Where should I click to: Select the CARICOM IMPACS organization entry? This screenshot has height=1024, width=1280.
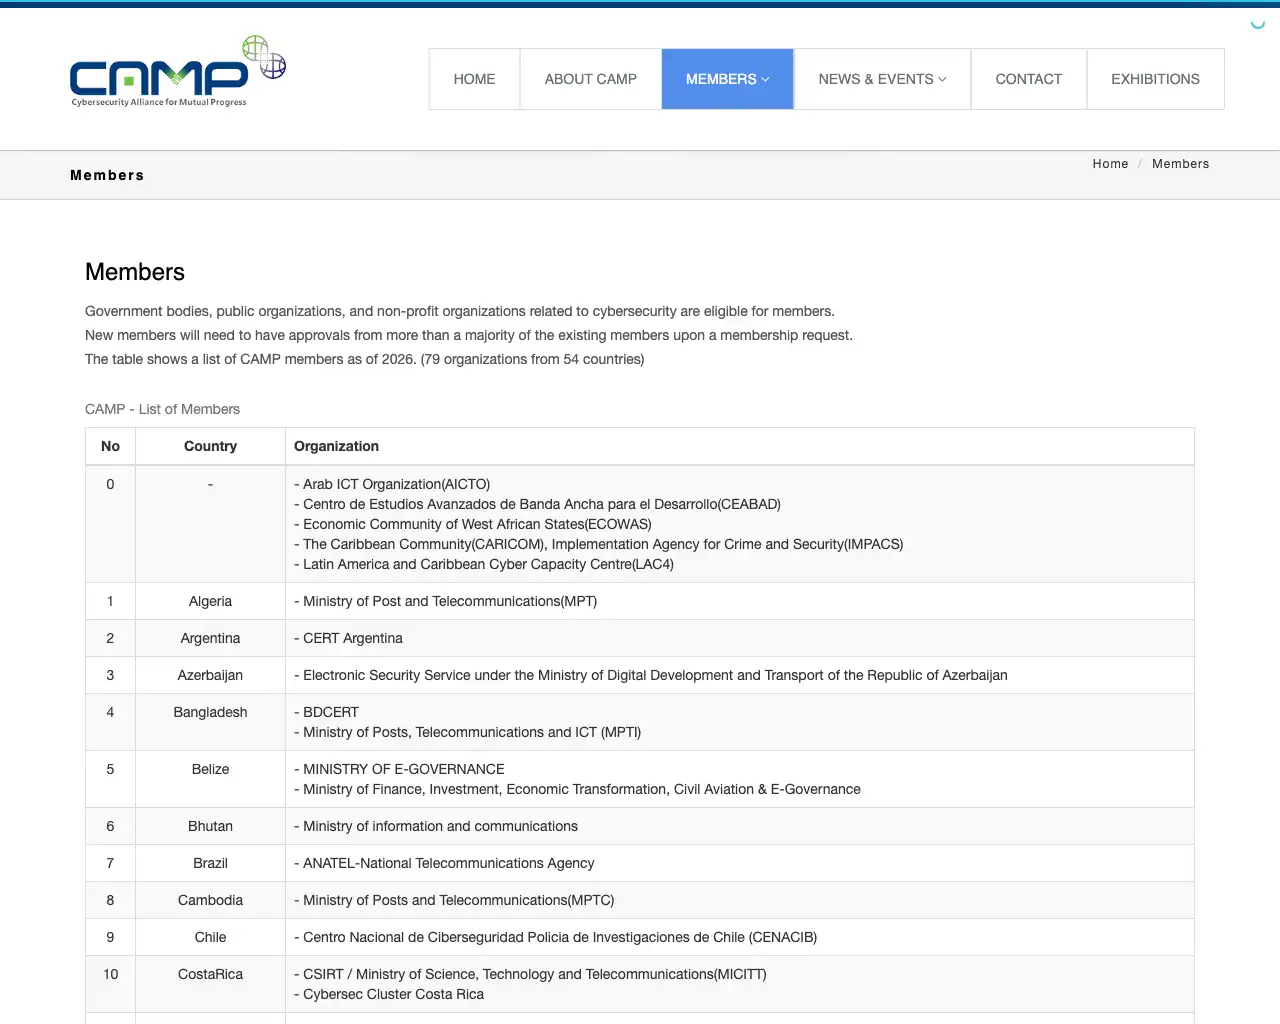598,544
